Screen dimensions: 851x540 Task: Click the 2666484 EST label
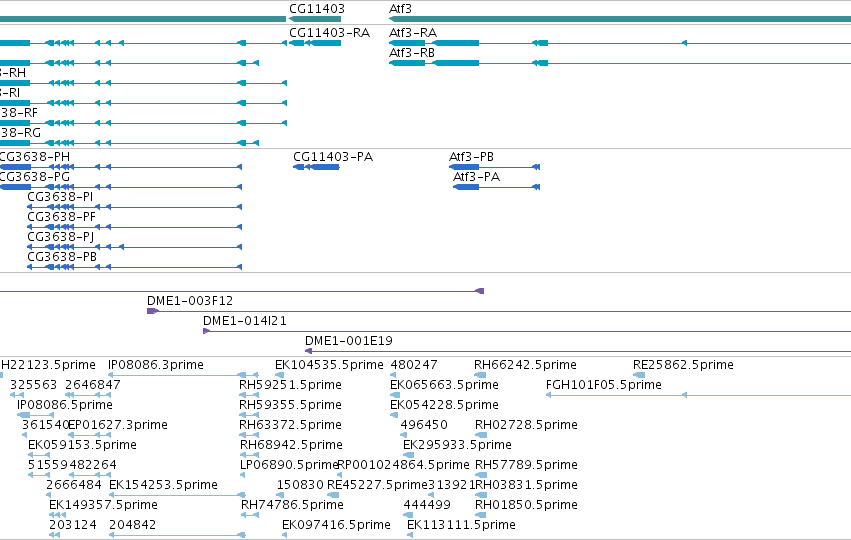[x=74, y=485]
